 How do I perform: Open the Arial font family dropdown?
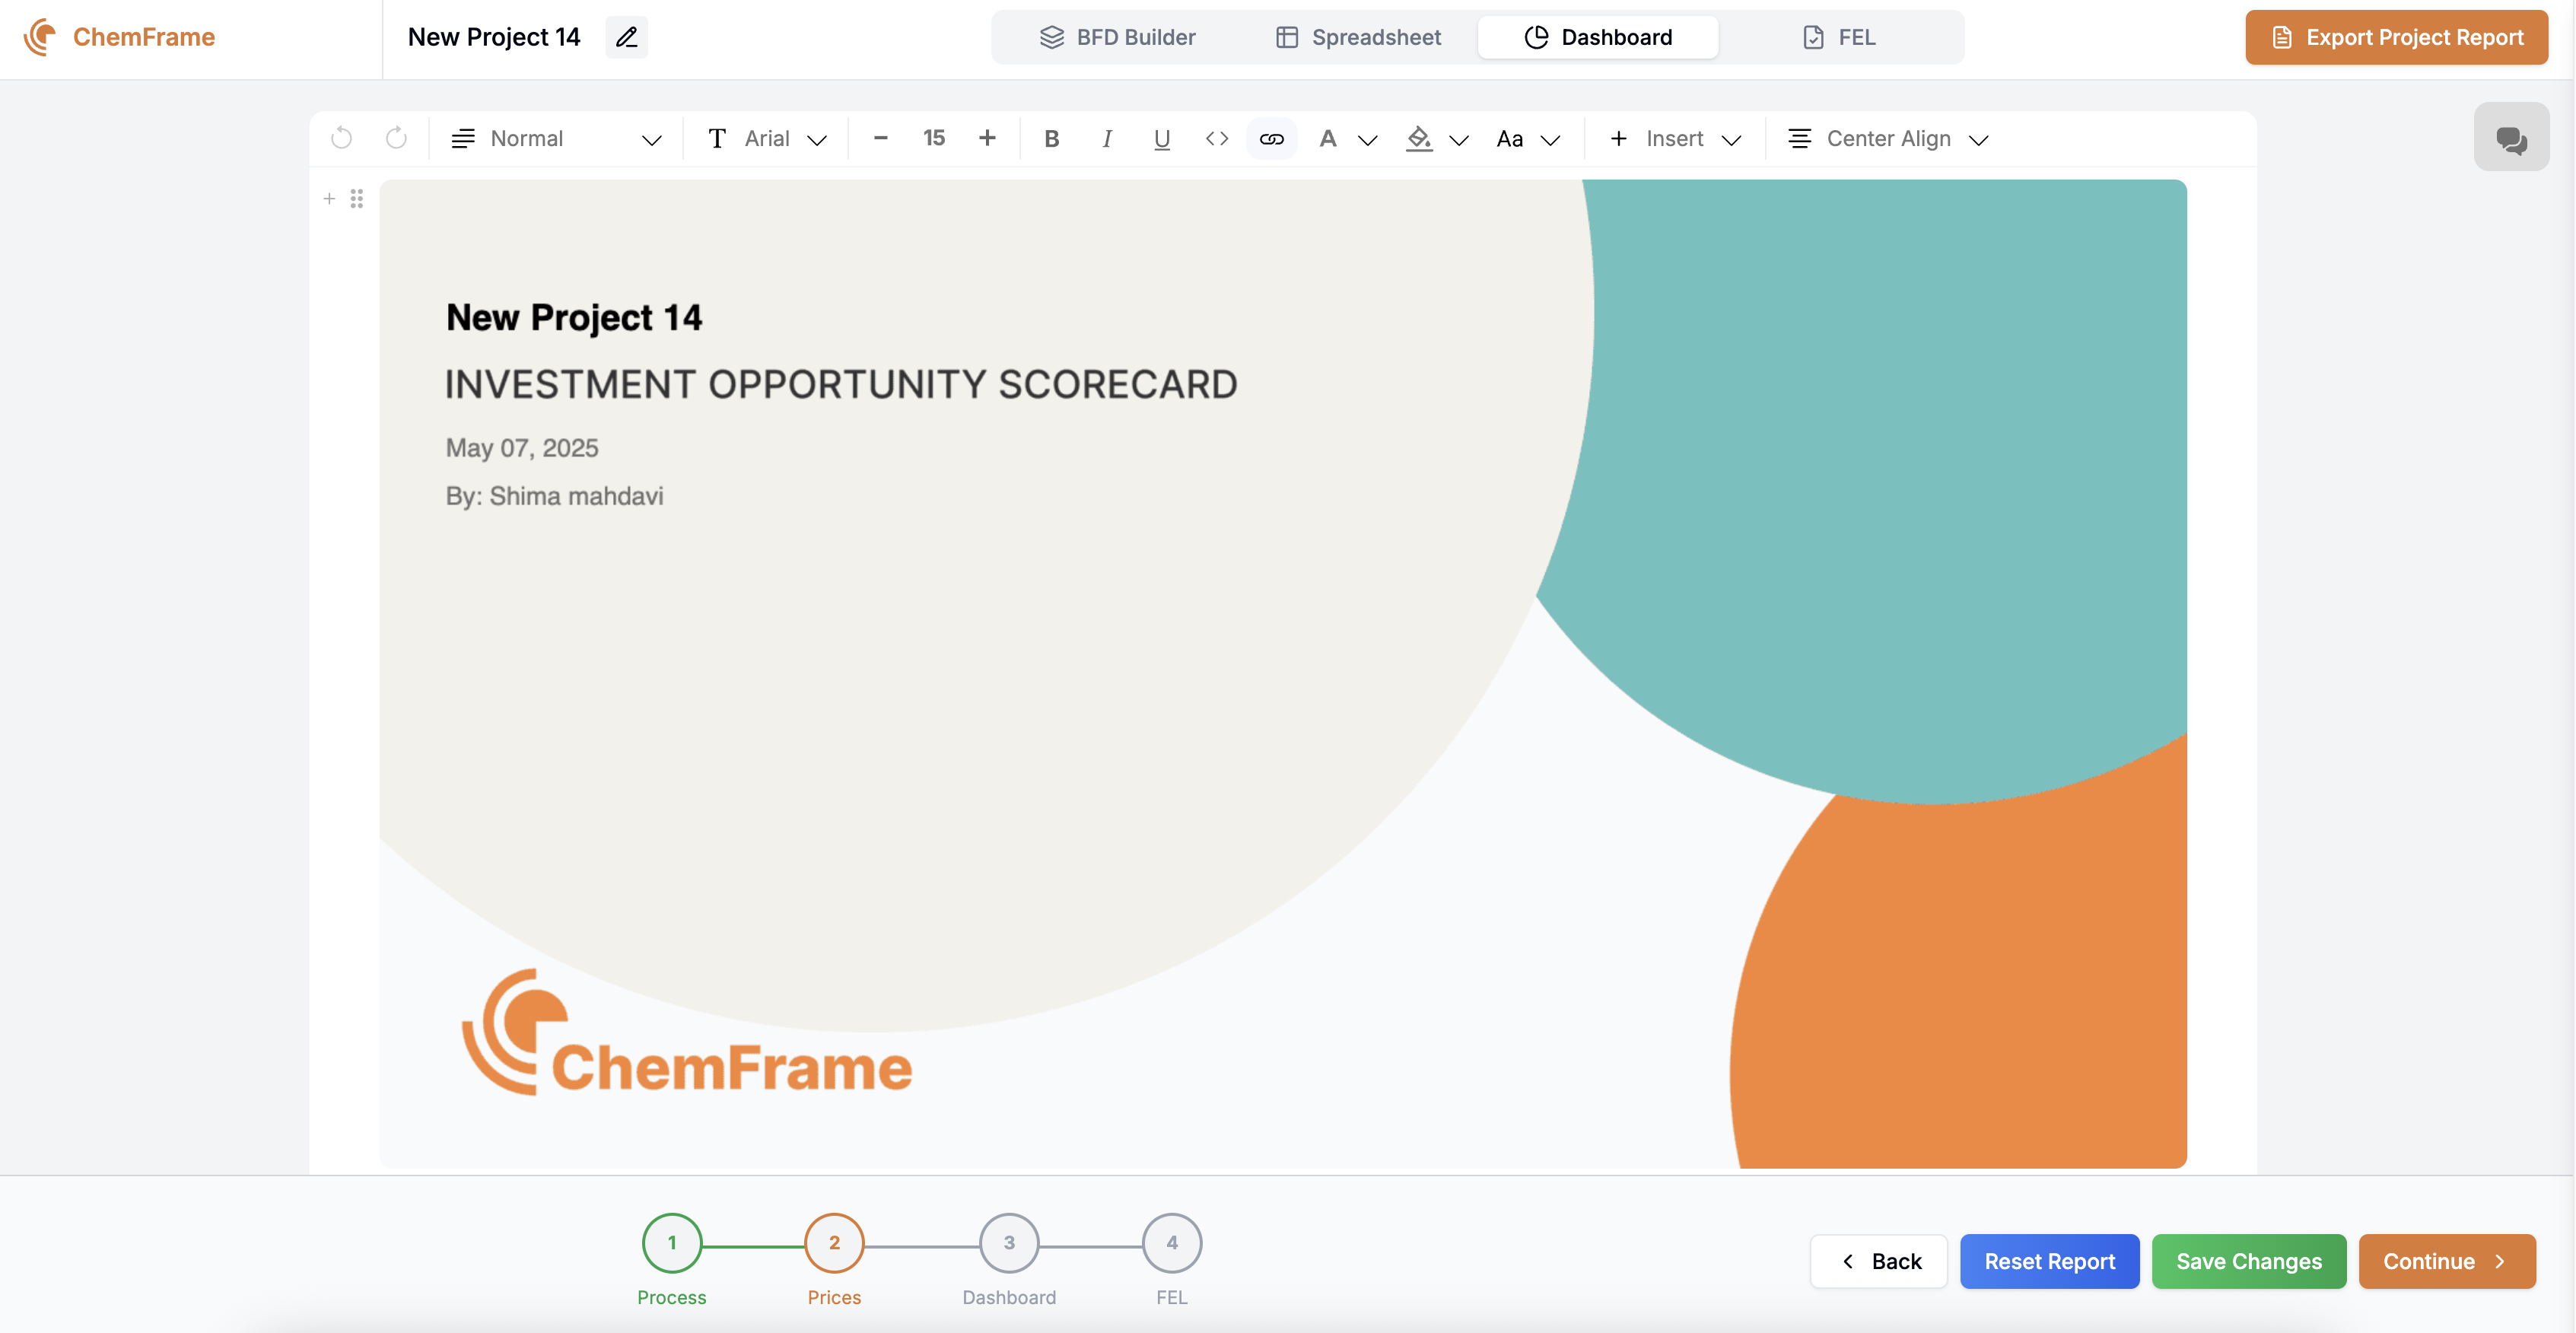point(767,138)
